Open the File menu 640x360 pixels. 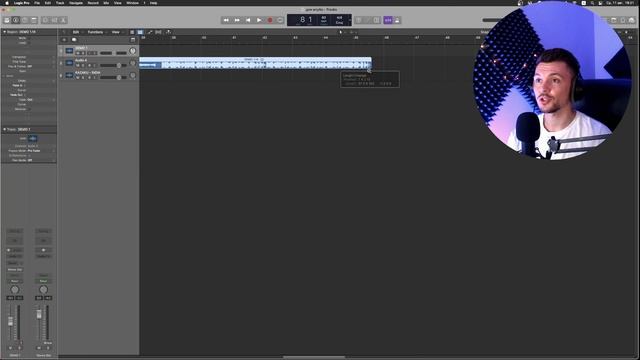tap(37, 3)
